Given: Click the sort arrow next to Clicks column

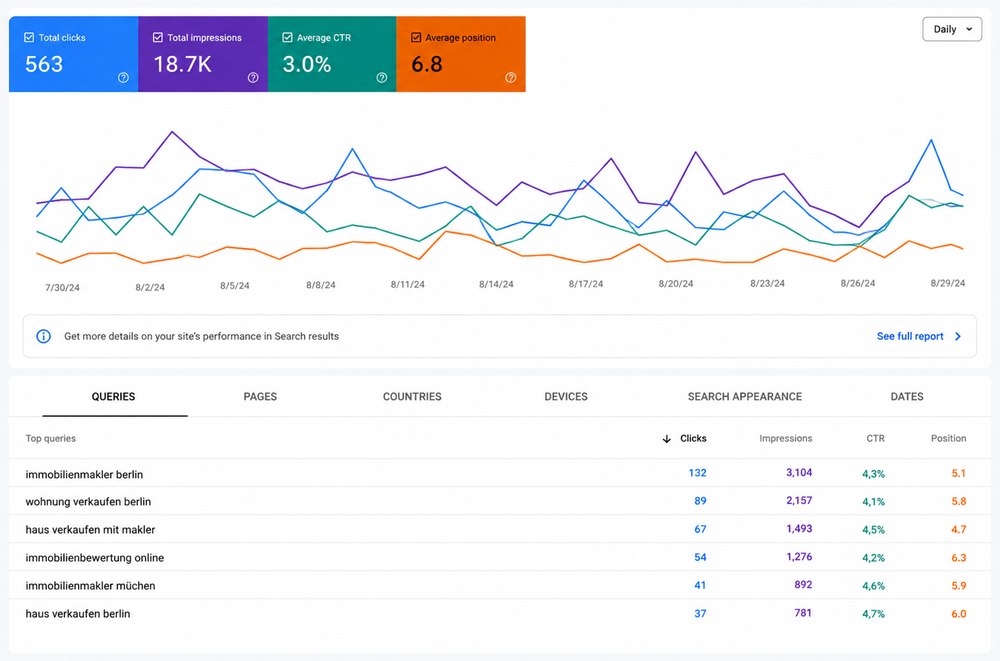Looking at the screenshot, I should (666, 439).
